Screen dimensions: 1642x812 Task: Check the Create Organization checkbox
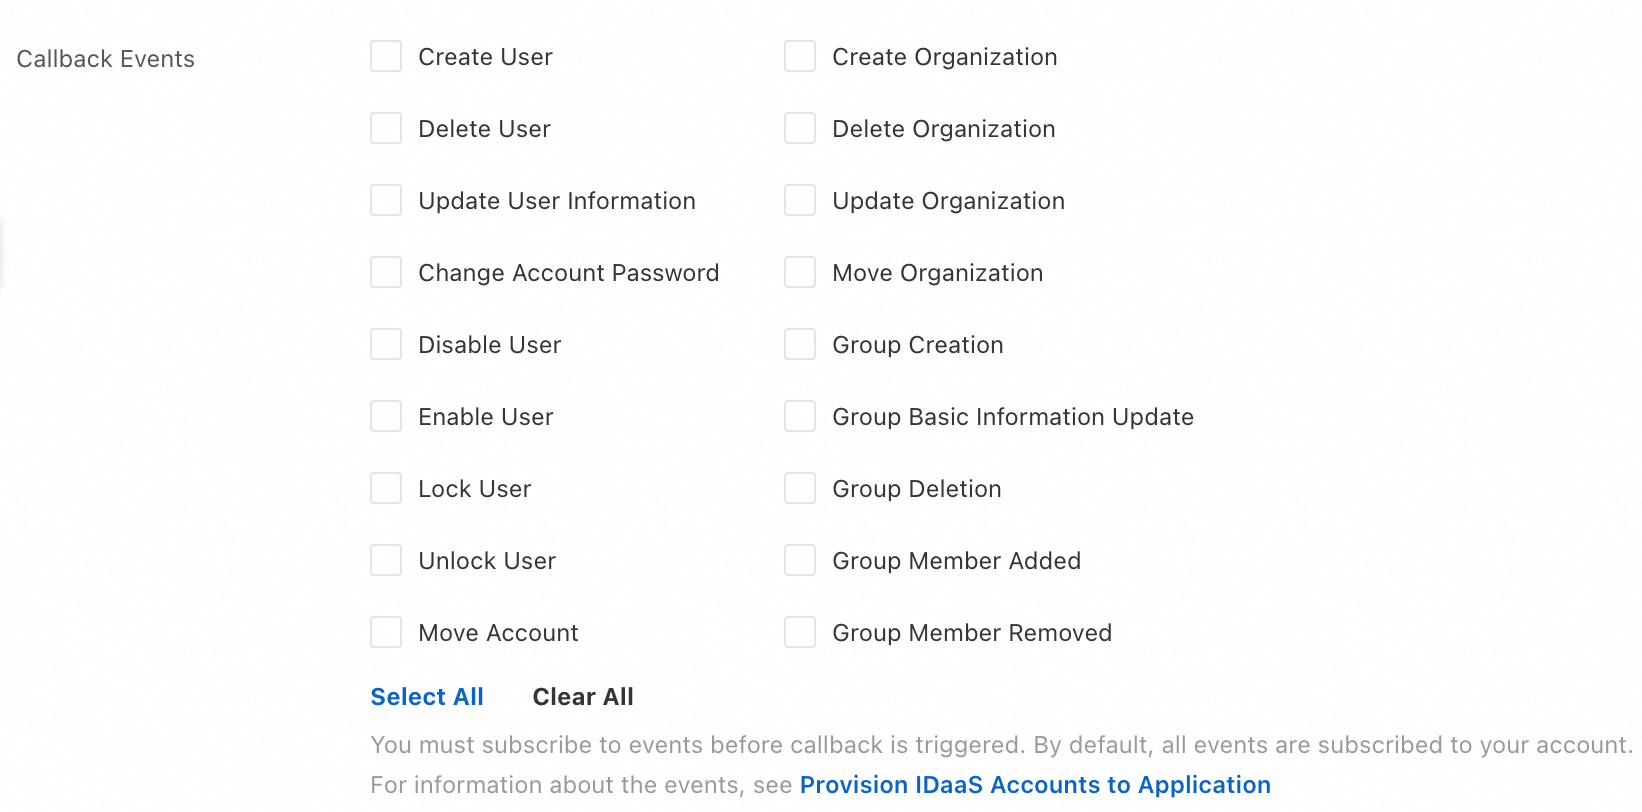point(800,57)
